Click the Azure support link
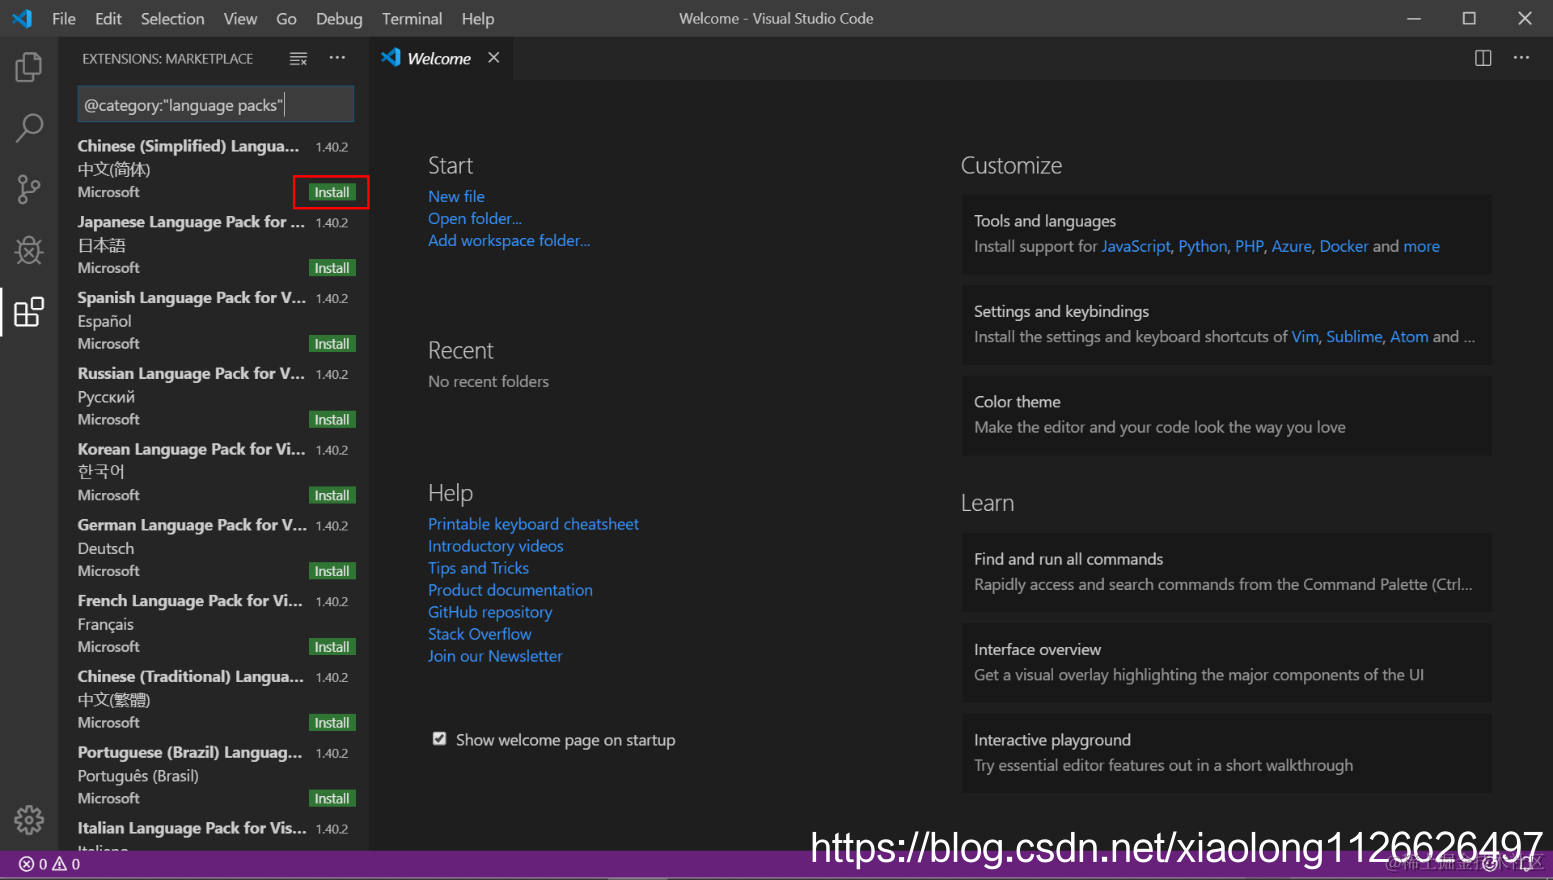The height and width of the screenshot is (880, 1553). [1291, 246]
